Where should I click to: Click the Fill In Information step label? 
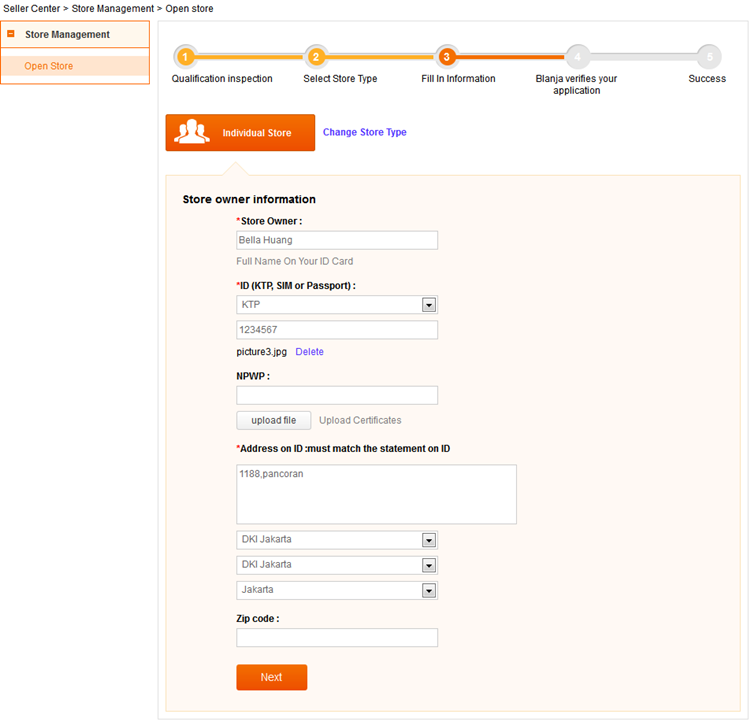pyautogui.click(x=458, y=78)
